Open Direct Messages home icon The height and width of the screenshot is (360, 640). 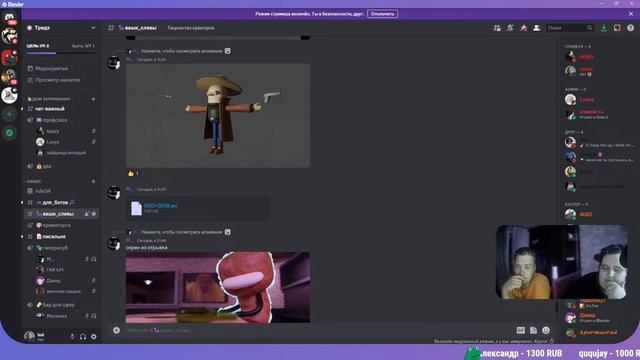(9, 18)
